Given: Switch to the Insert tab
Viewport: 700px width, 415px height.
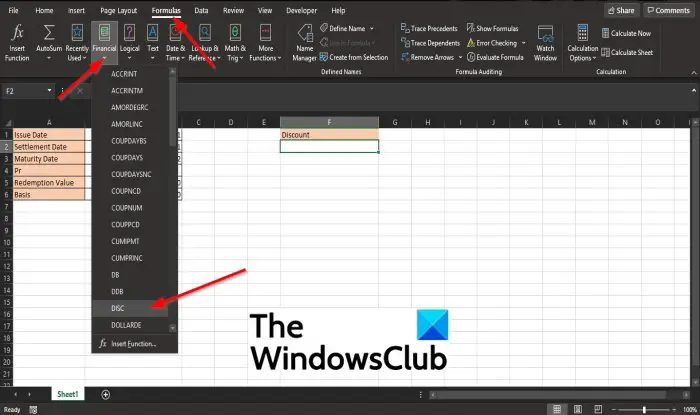Looking at the screenshot, I should pos(76,10).
